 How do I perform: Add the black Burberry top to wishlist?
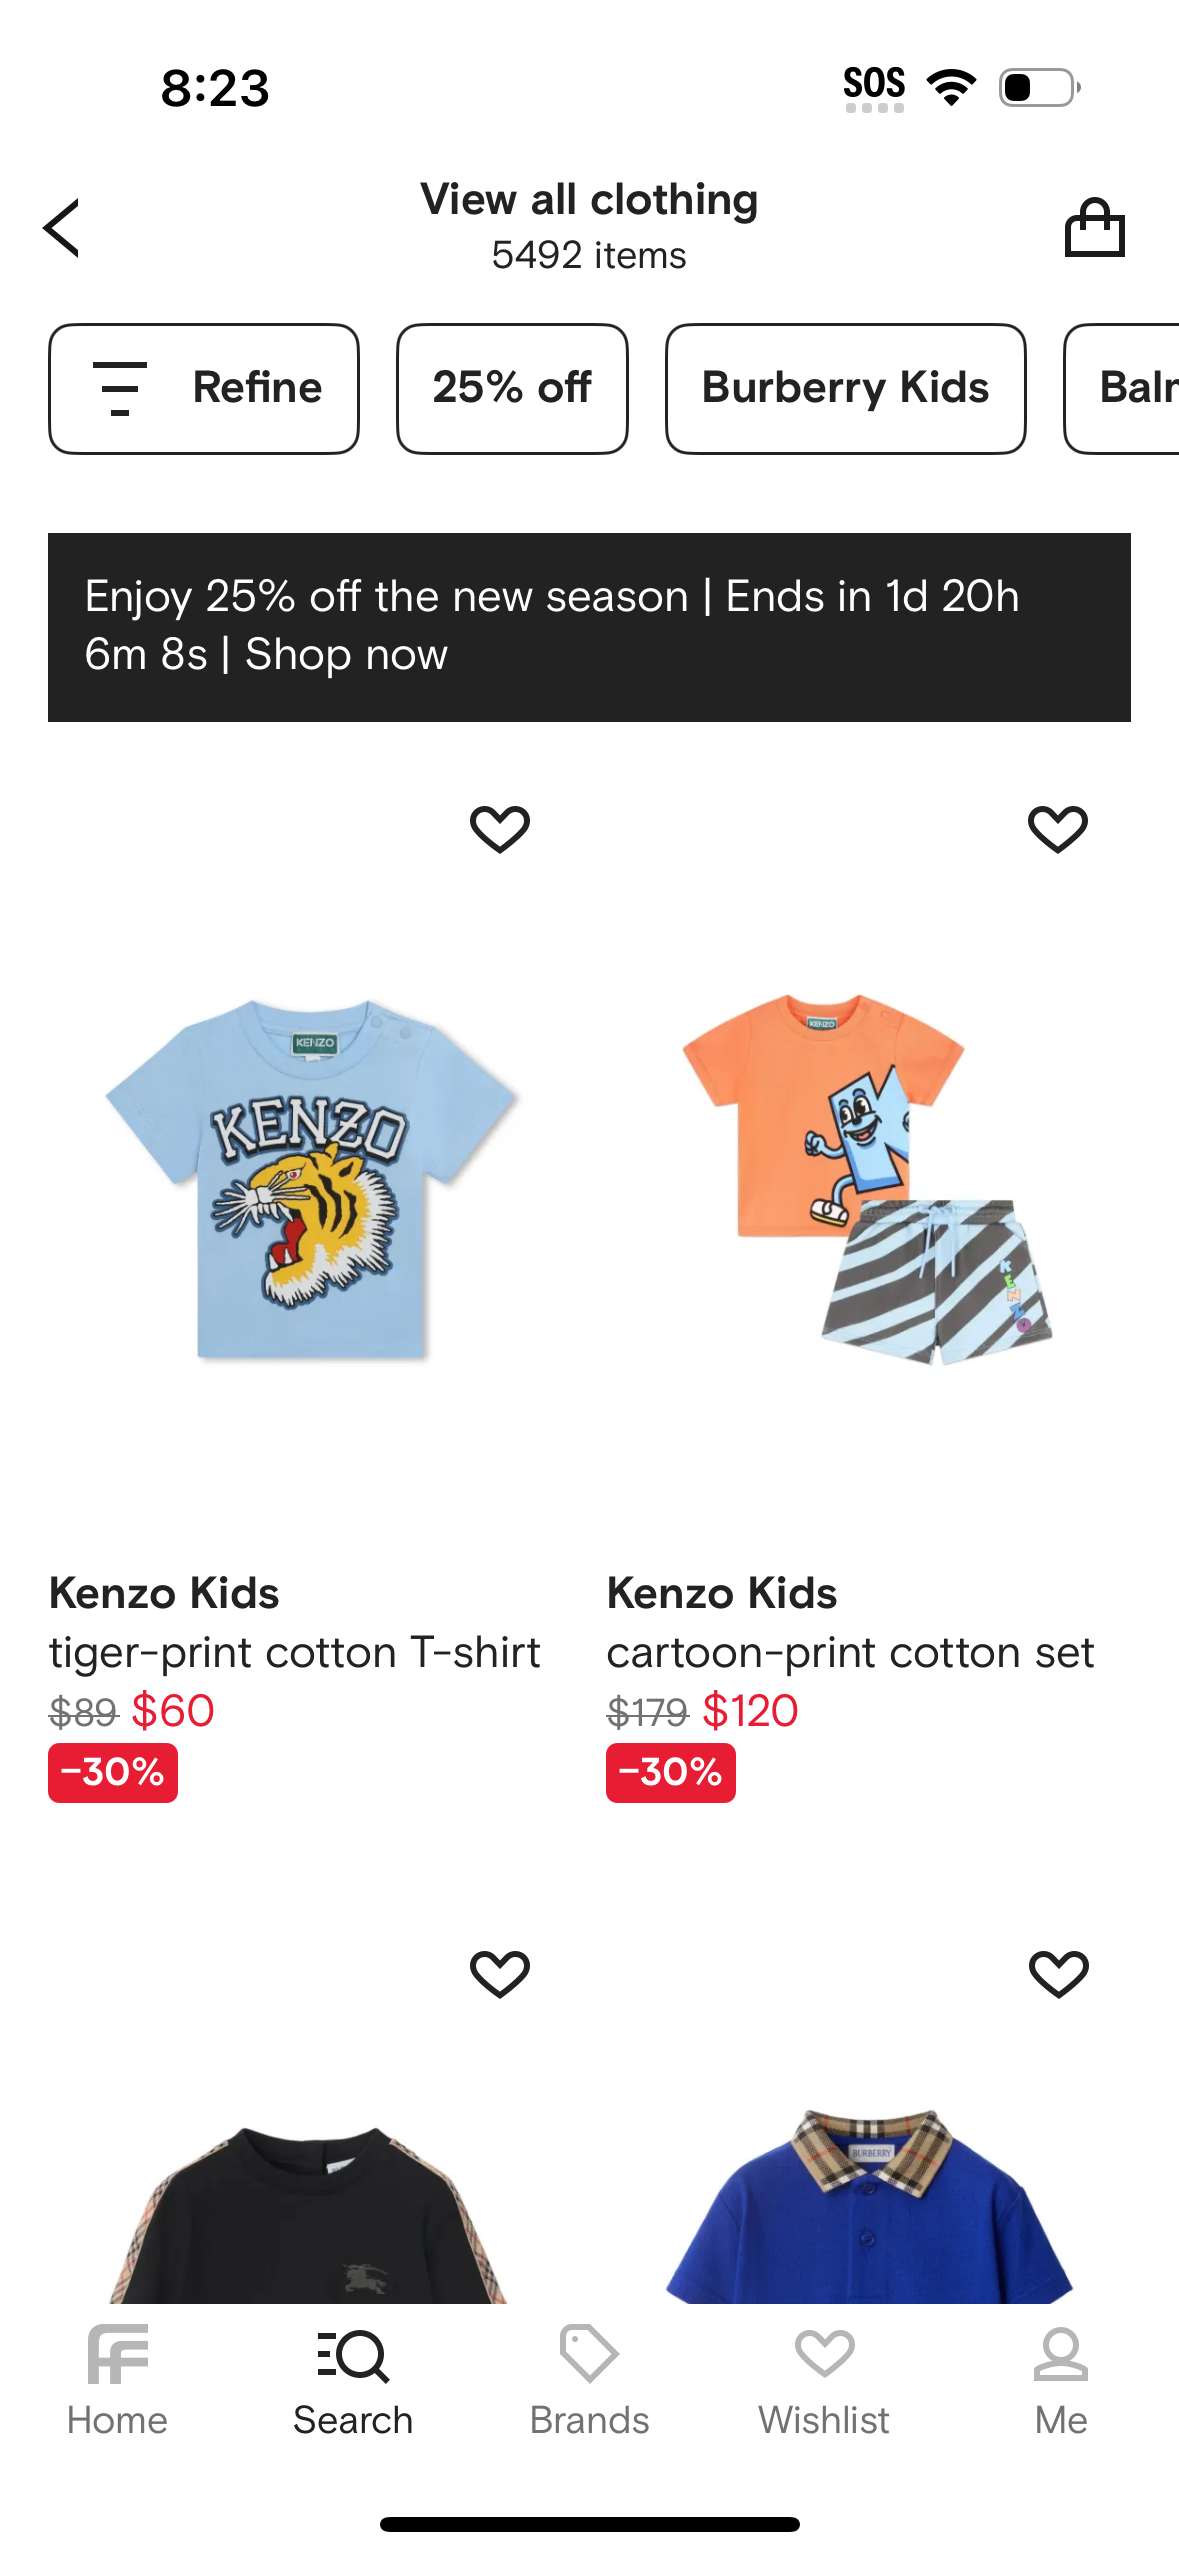[x=499, y=1973]
